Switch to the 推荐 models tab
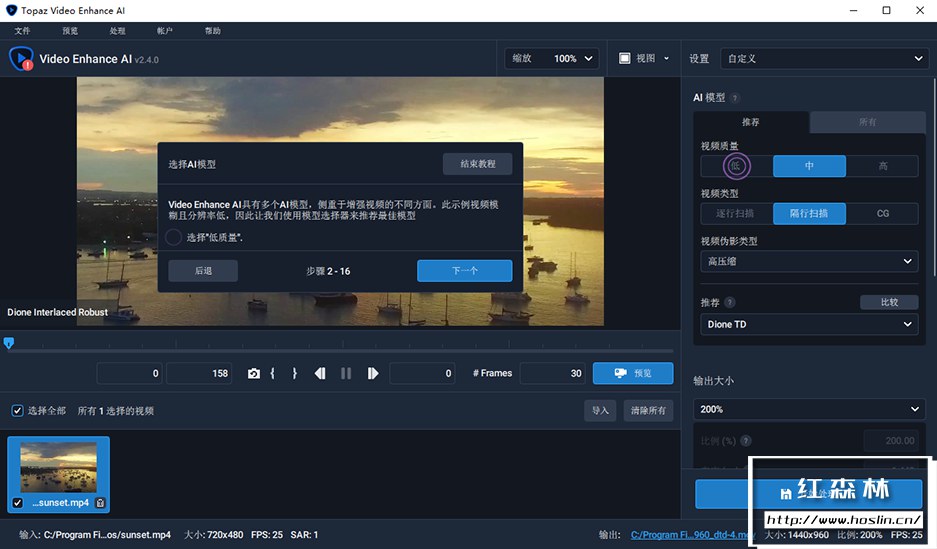 (751, 122)
